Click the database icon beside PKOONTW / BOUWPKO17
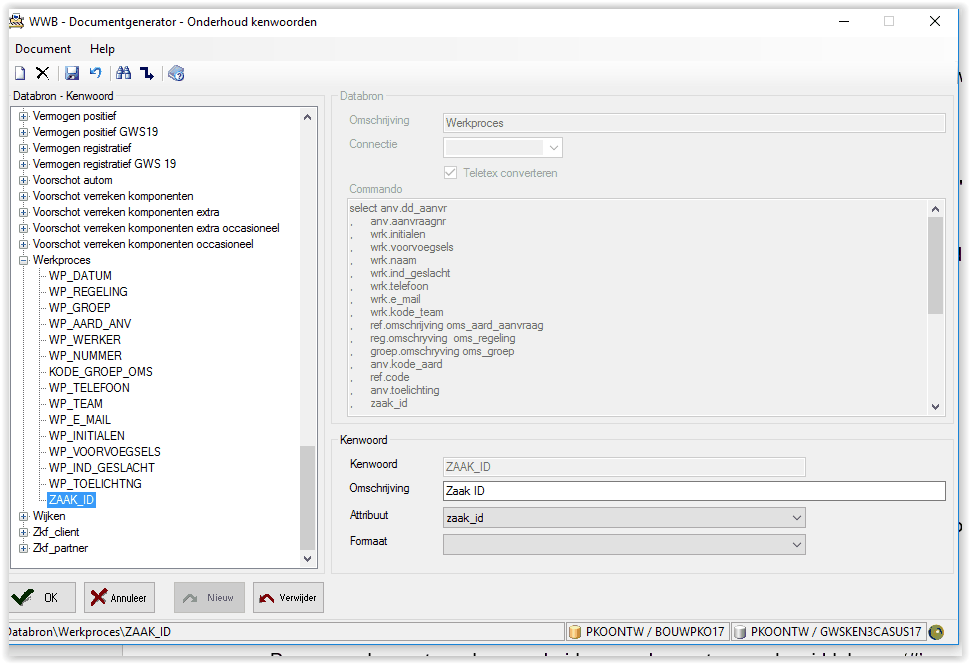Screen dimensions: 970x664 coord(575,632)
